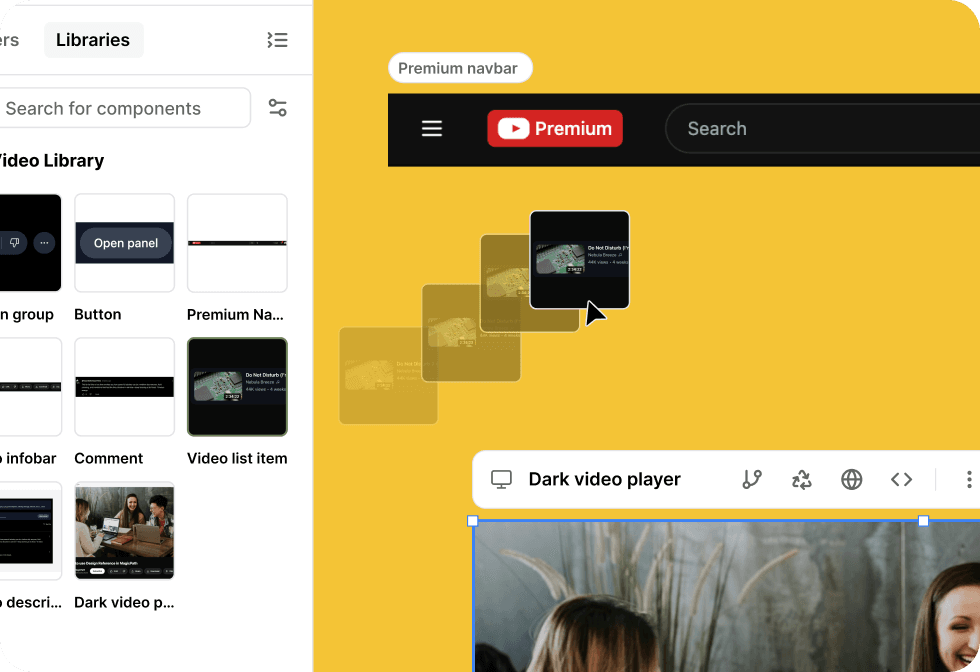Select the Video list item thumbnail
Image resolution: width=980 pixels, height=672 pixels.
coord(237,387)
